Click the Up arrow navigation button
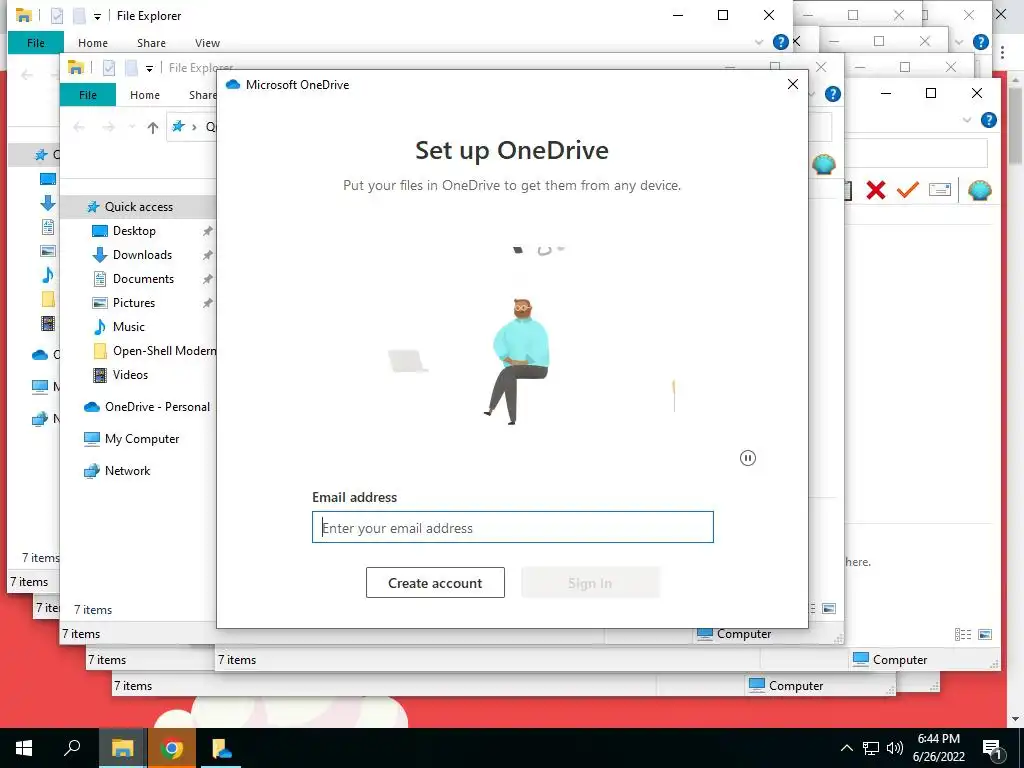1024x768 pixels. (x=152, y=127)
